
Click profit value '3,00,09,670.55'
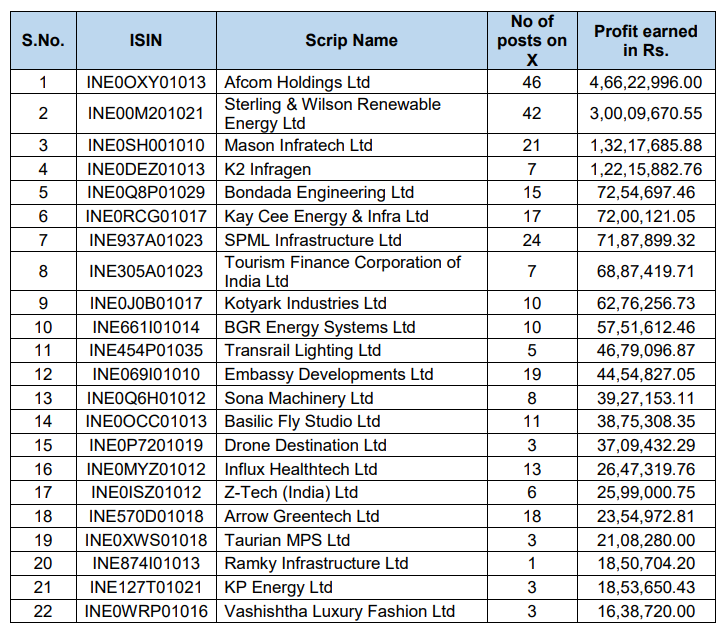point(646,113)
